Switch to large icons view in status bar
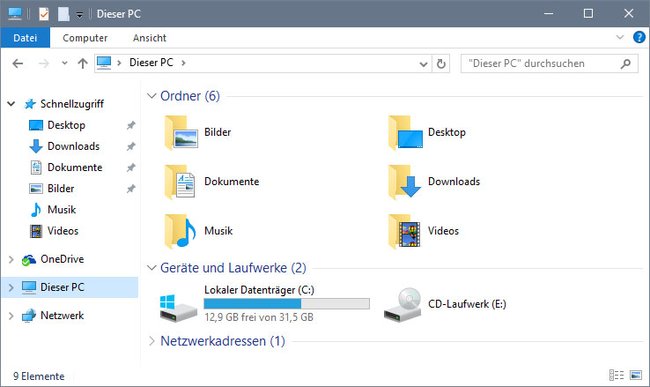The height and width of the screenshot is (387, 650). 636,375
